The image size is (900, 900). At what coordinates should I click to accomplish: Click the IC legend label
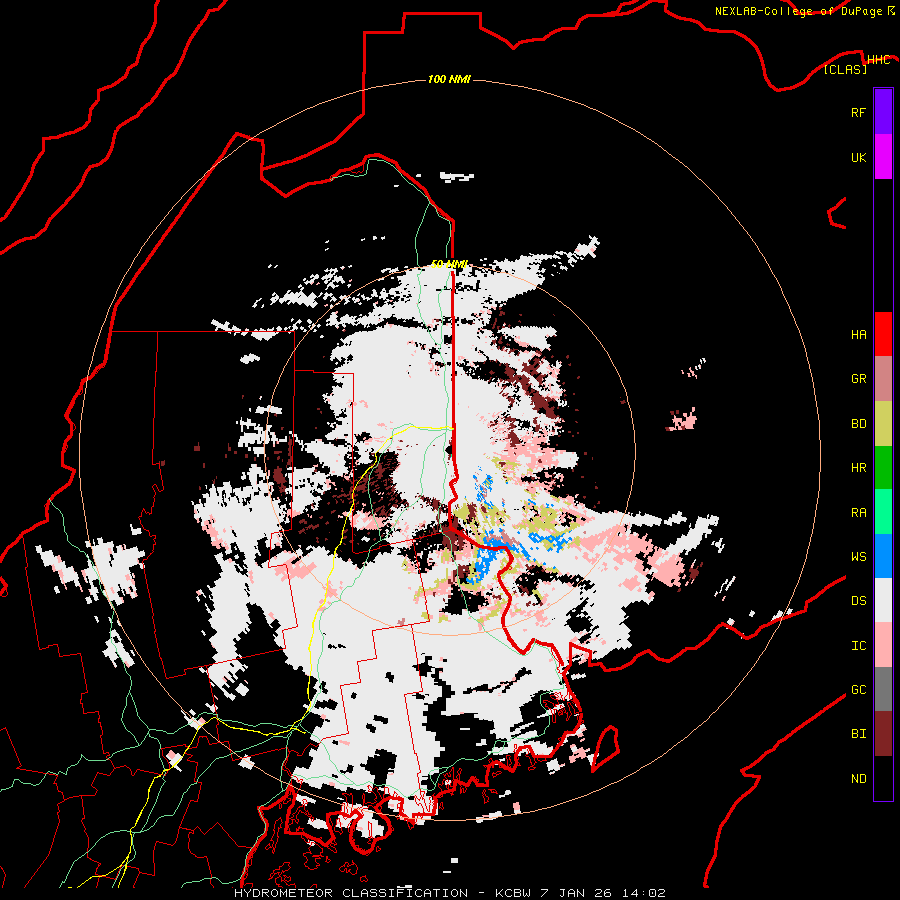858,646
